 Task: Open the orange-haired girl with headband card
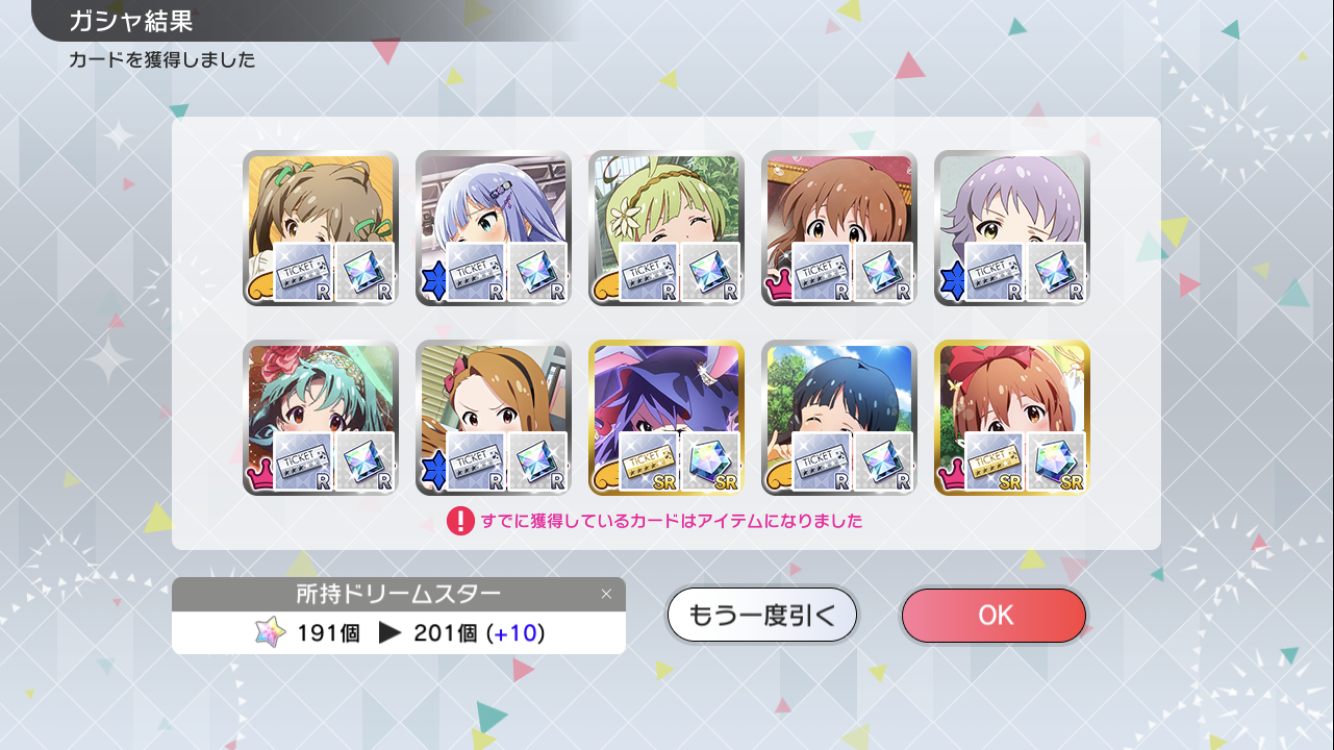pyautogui.click(x=494, y=418)
